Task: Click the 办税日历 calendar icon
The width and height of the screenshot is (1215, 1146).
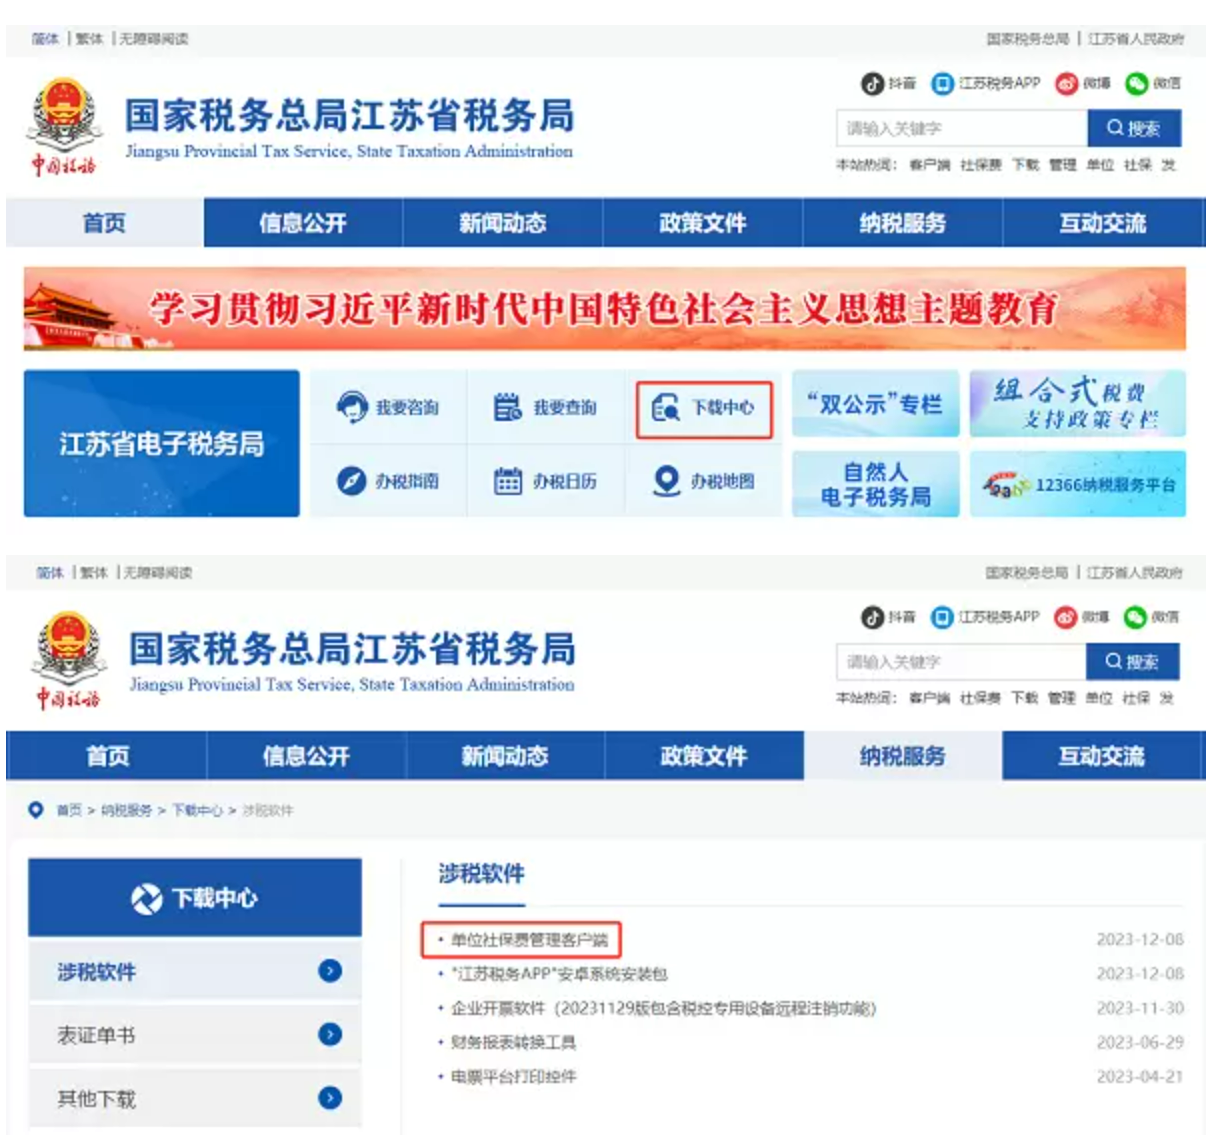Action: (x=508, y=481)
